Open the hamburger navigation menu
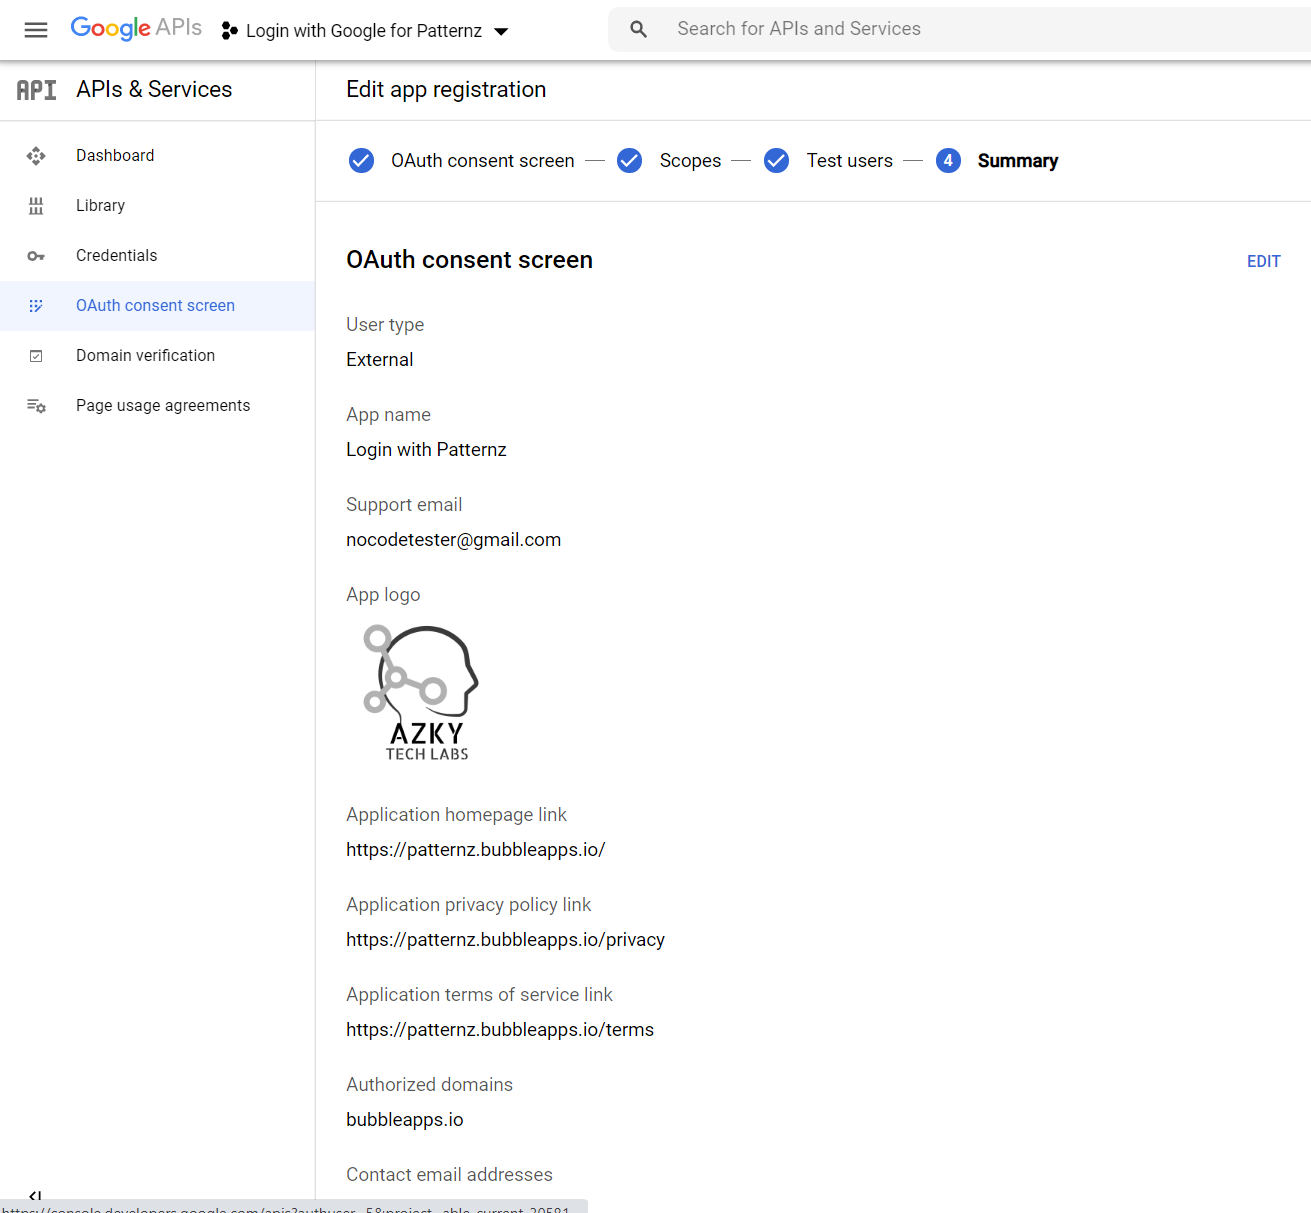Image resolution: width=1311 pixels, height=1213 pixels. (x=36, y=30)
